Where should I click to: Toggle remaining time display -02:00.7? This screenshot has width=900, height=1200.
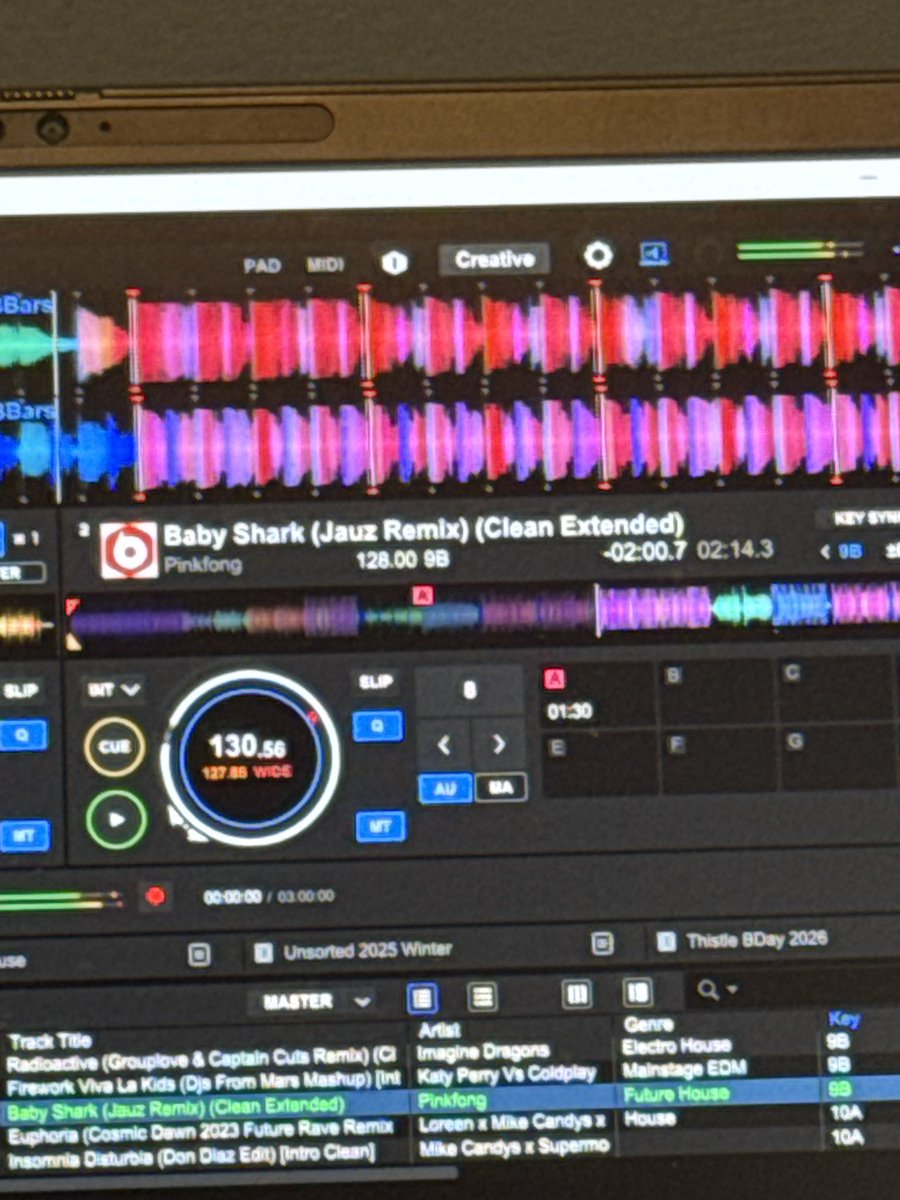coord(644,551)
